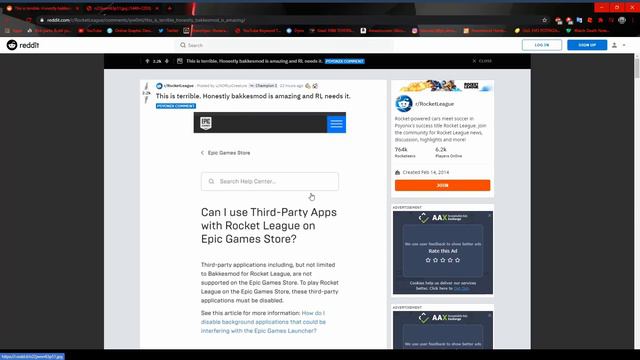The height and width of the screenshot is (360, 640).
Task: Go back to Epic Games Store link
Action: 225,153
